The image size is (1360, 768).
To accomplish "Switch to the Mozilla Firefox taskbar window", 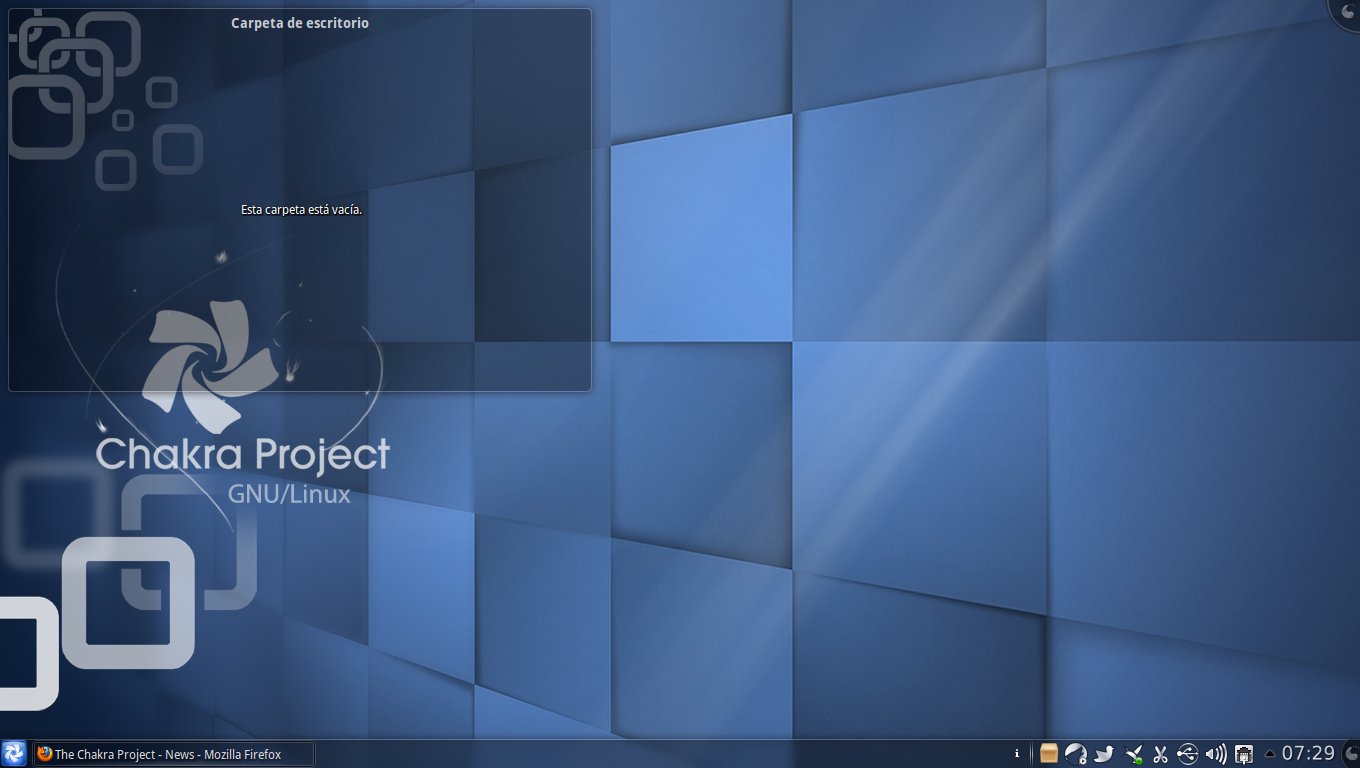I will pos(173,754).
